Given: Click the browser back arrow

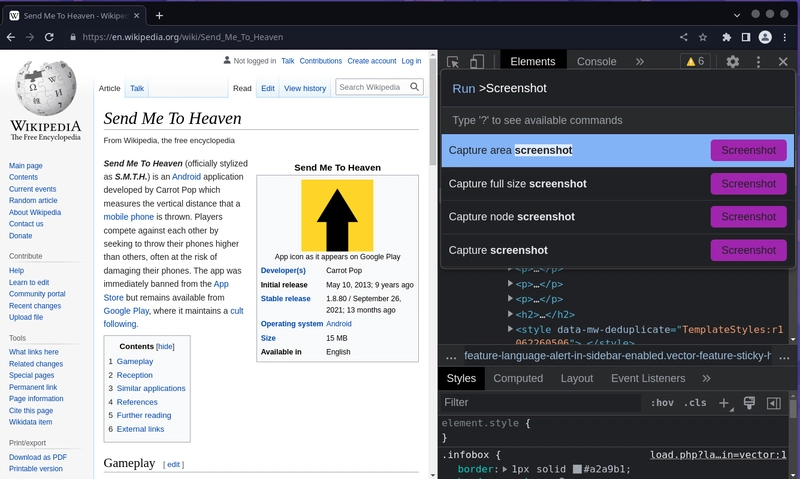Looking at the screenshot, I should (x=11, y=37).
